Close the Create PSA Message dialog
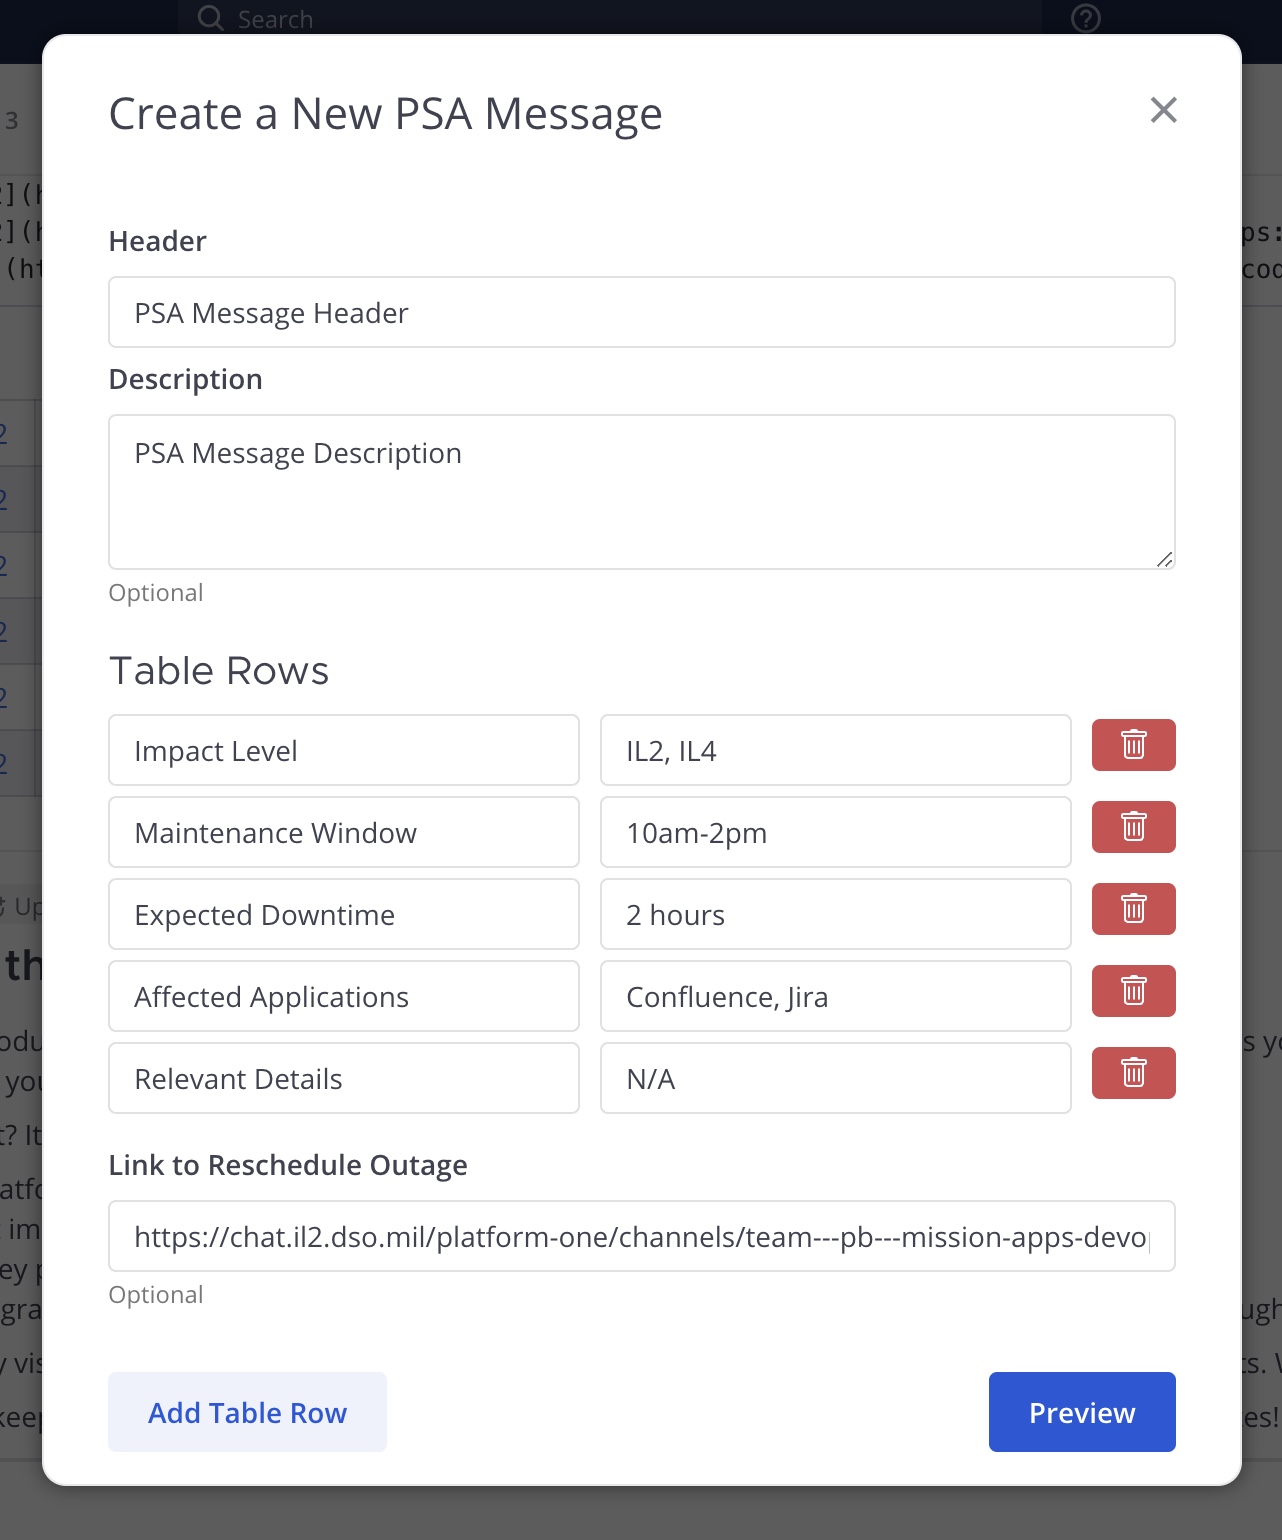The image size is (1282, 1540). point(1163,110)
